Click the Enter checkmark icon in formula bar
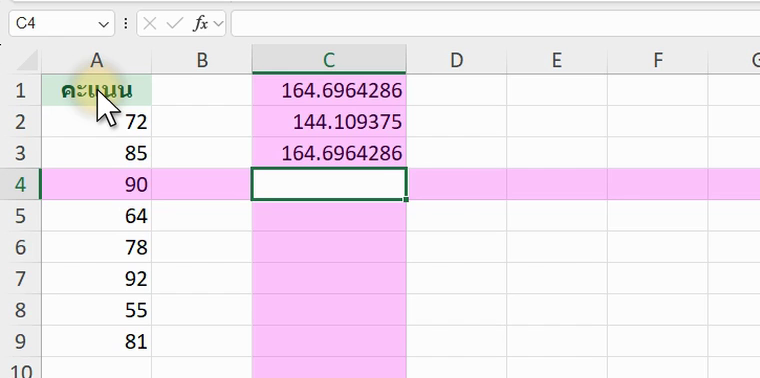The width and height of the screenshot is (760, 378). (x=174, y=24)
